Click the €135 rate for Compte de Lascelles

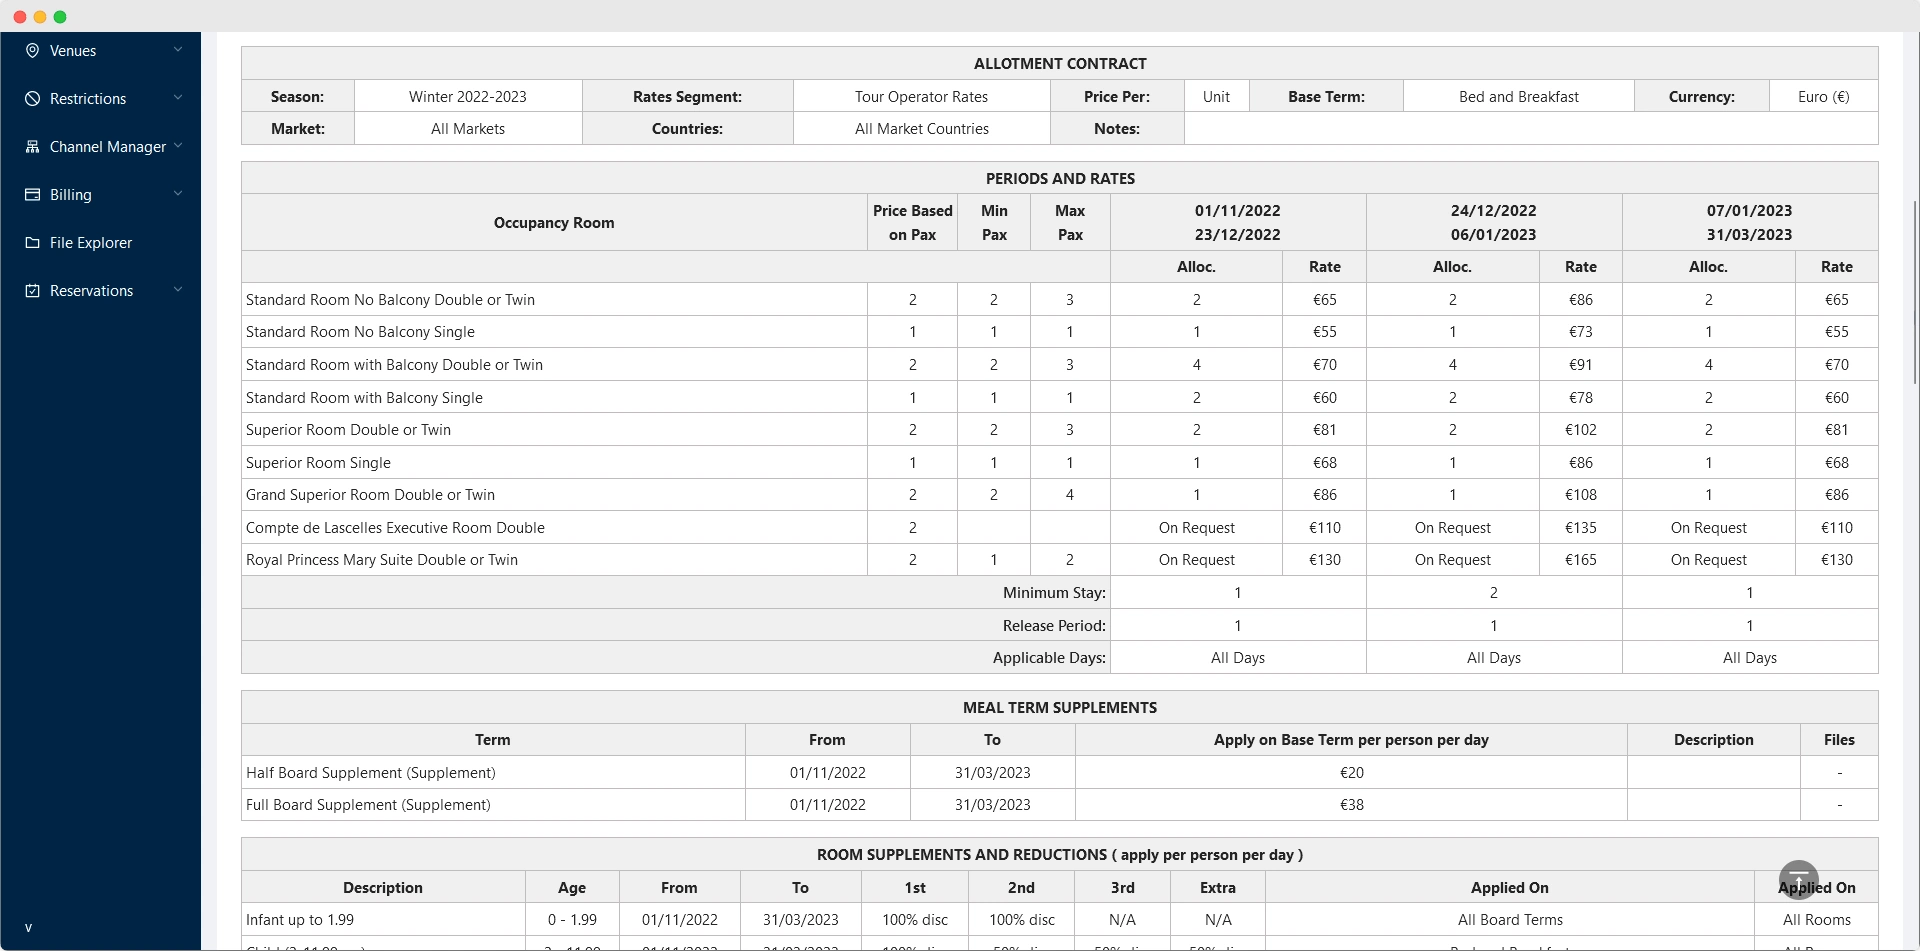coord(1580,528)
